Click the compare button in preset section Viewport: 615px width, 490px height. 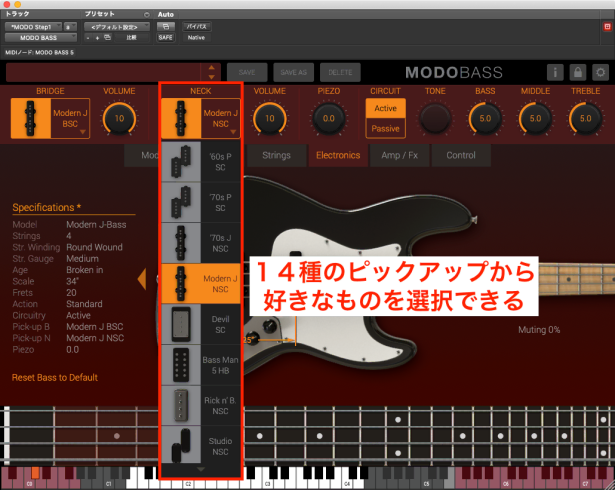131,38
